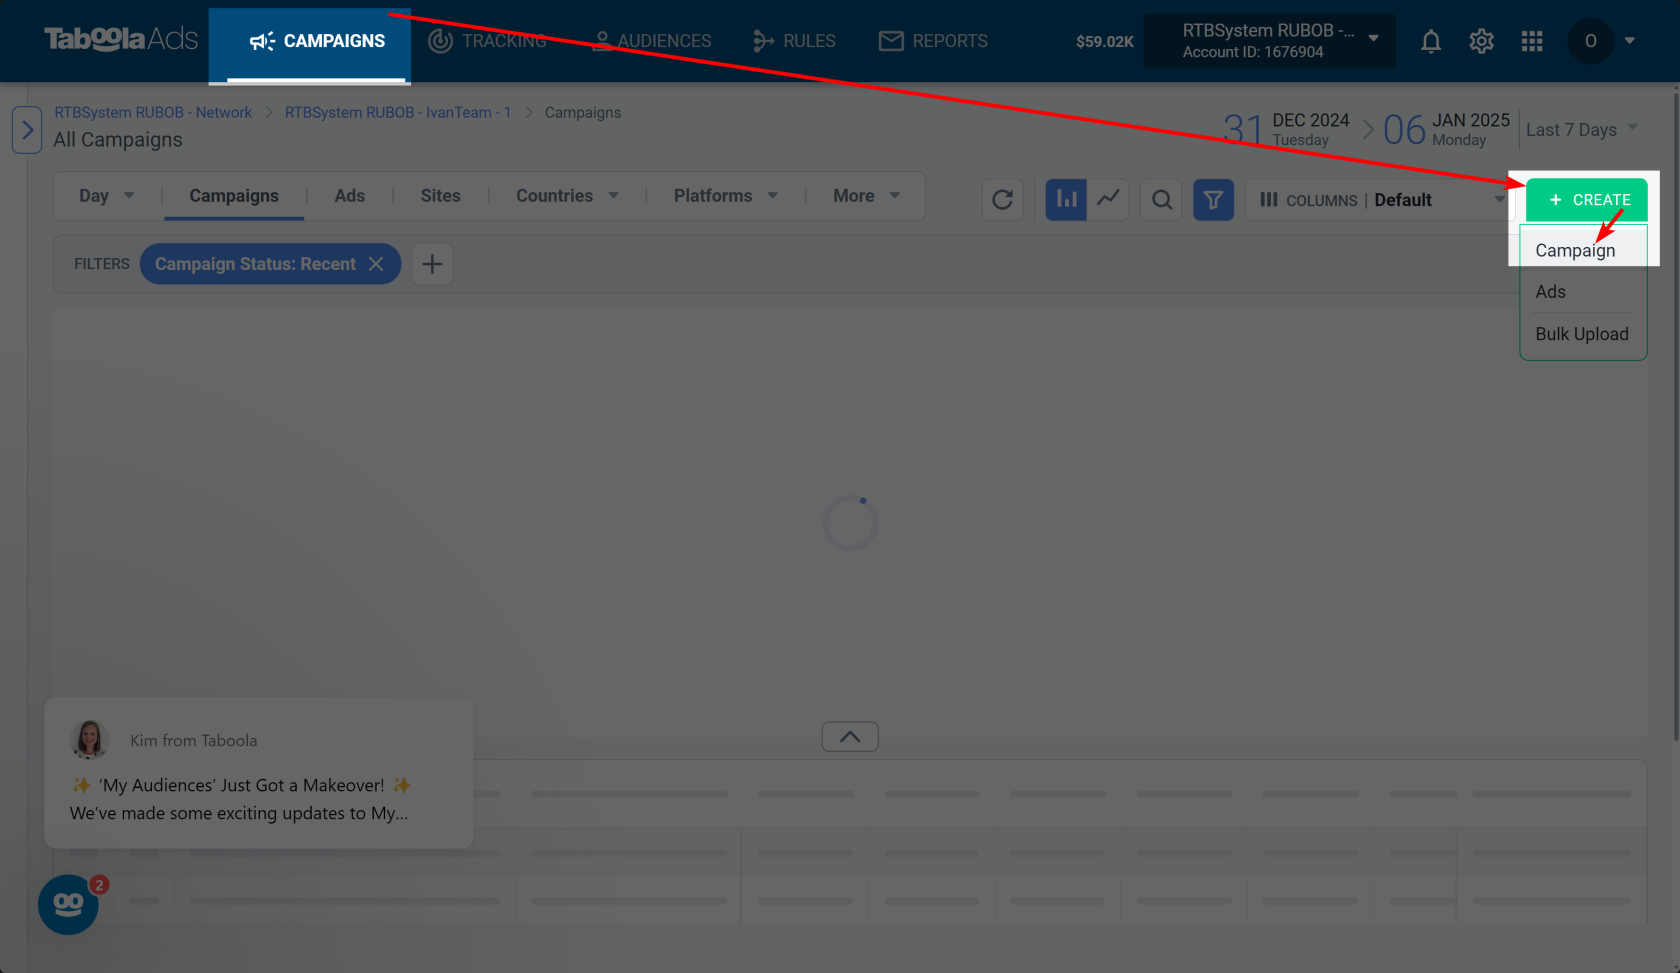1680x973 pixels.
Task: Open the chatbot help bubble
Action: pyautogui.click(x=68, y=905)
